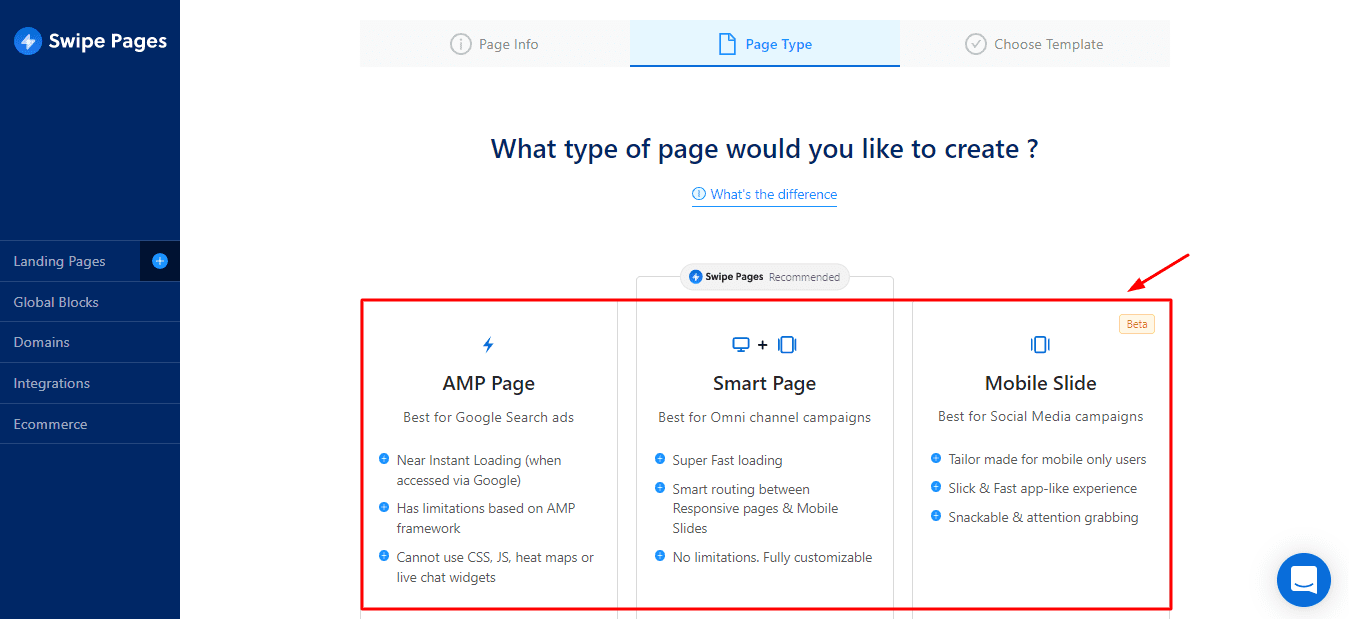Image resolution: width=1349 pixels, height=619 pixels.
Task: Click plus bullet beside Near Instant Loading
Action: tap(384, 459)
